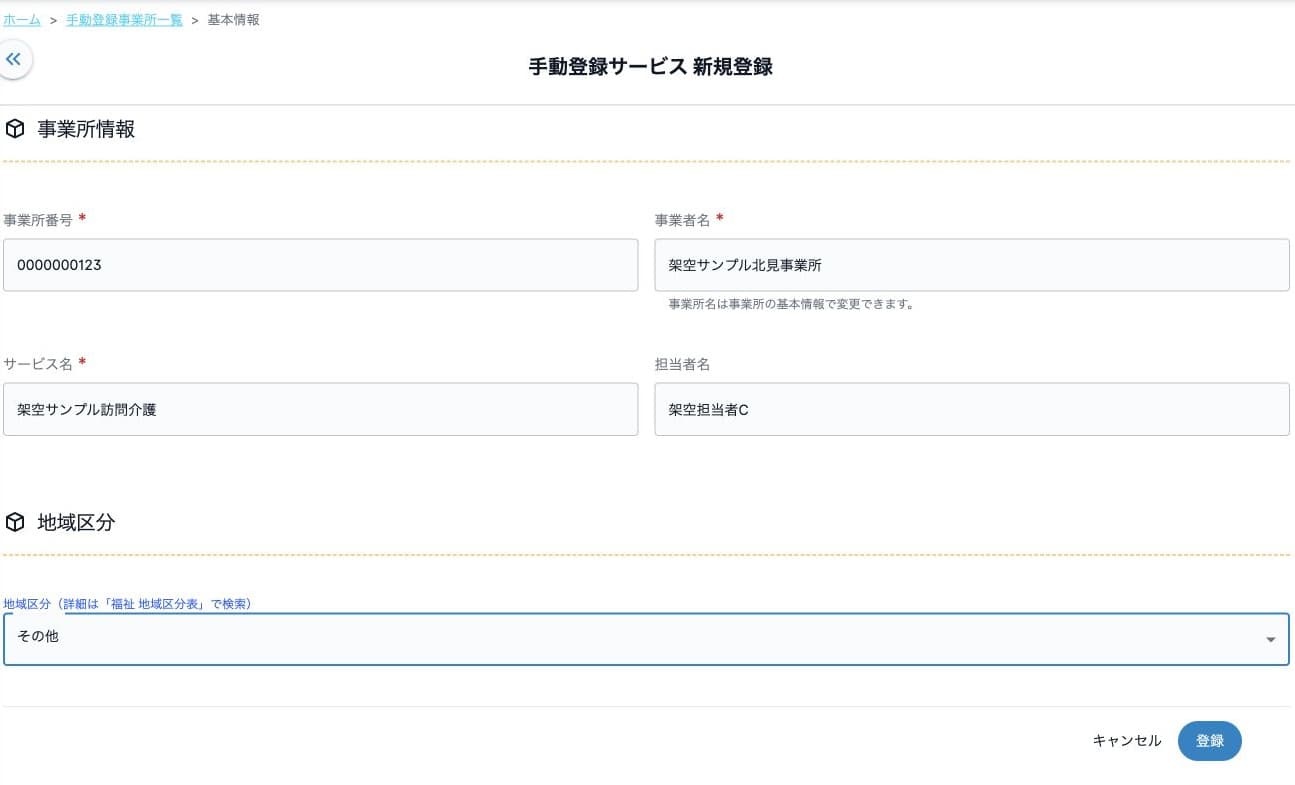Go to ホーム breadcrumb link
This screenshot has height=785, width=1295.
click(22, 20)
